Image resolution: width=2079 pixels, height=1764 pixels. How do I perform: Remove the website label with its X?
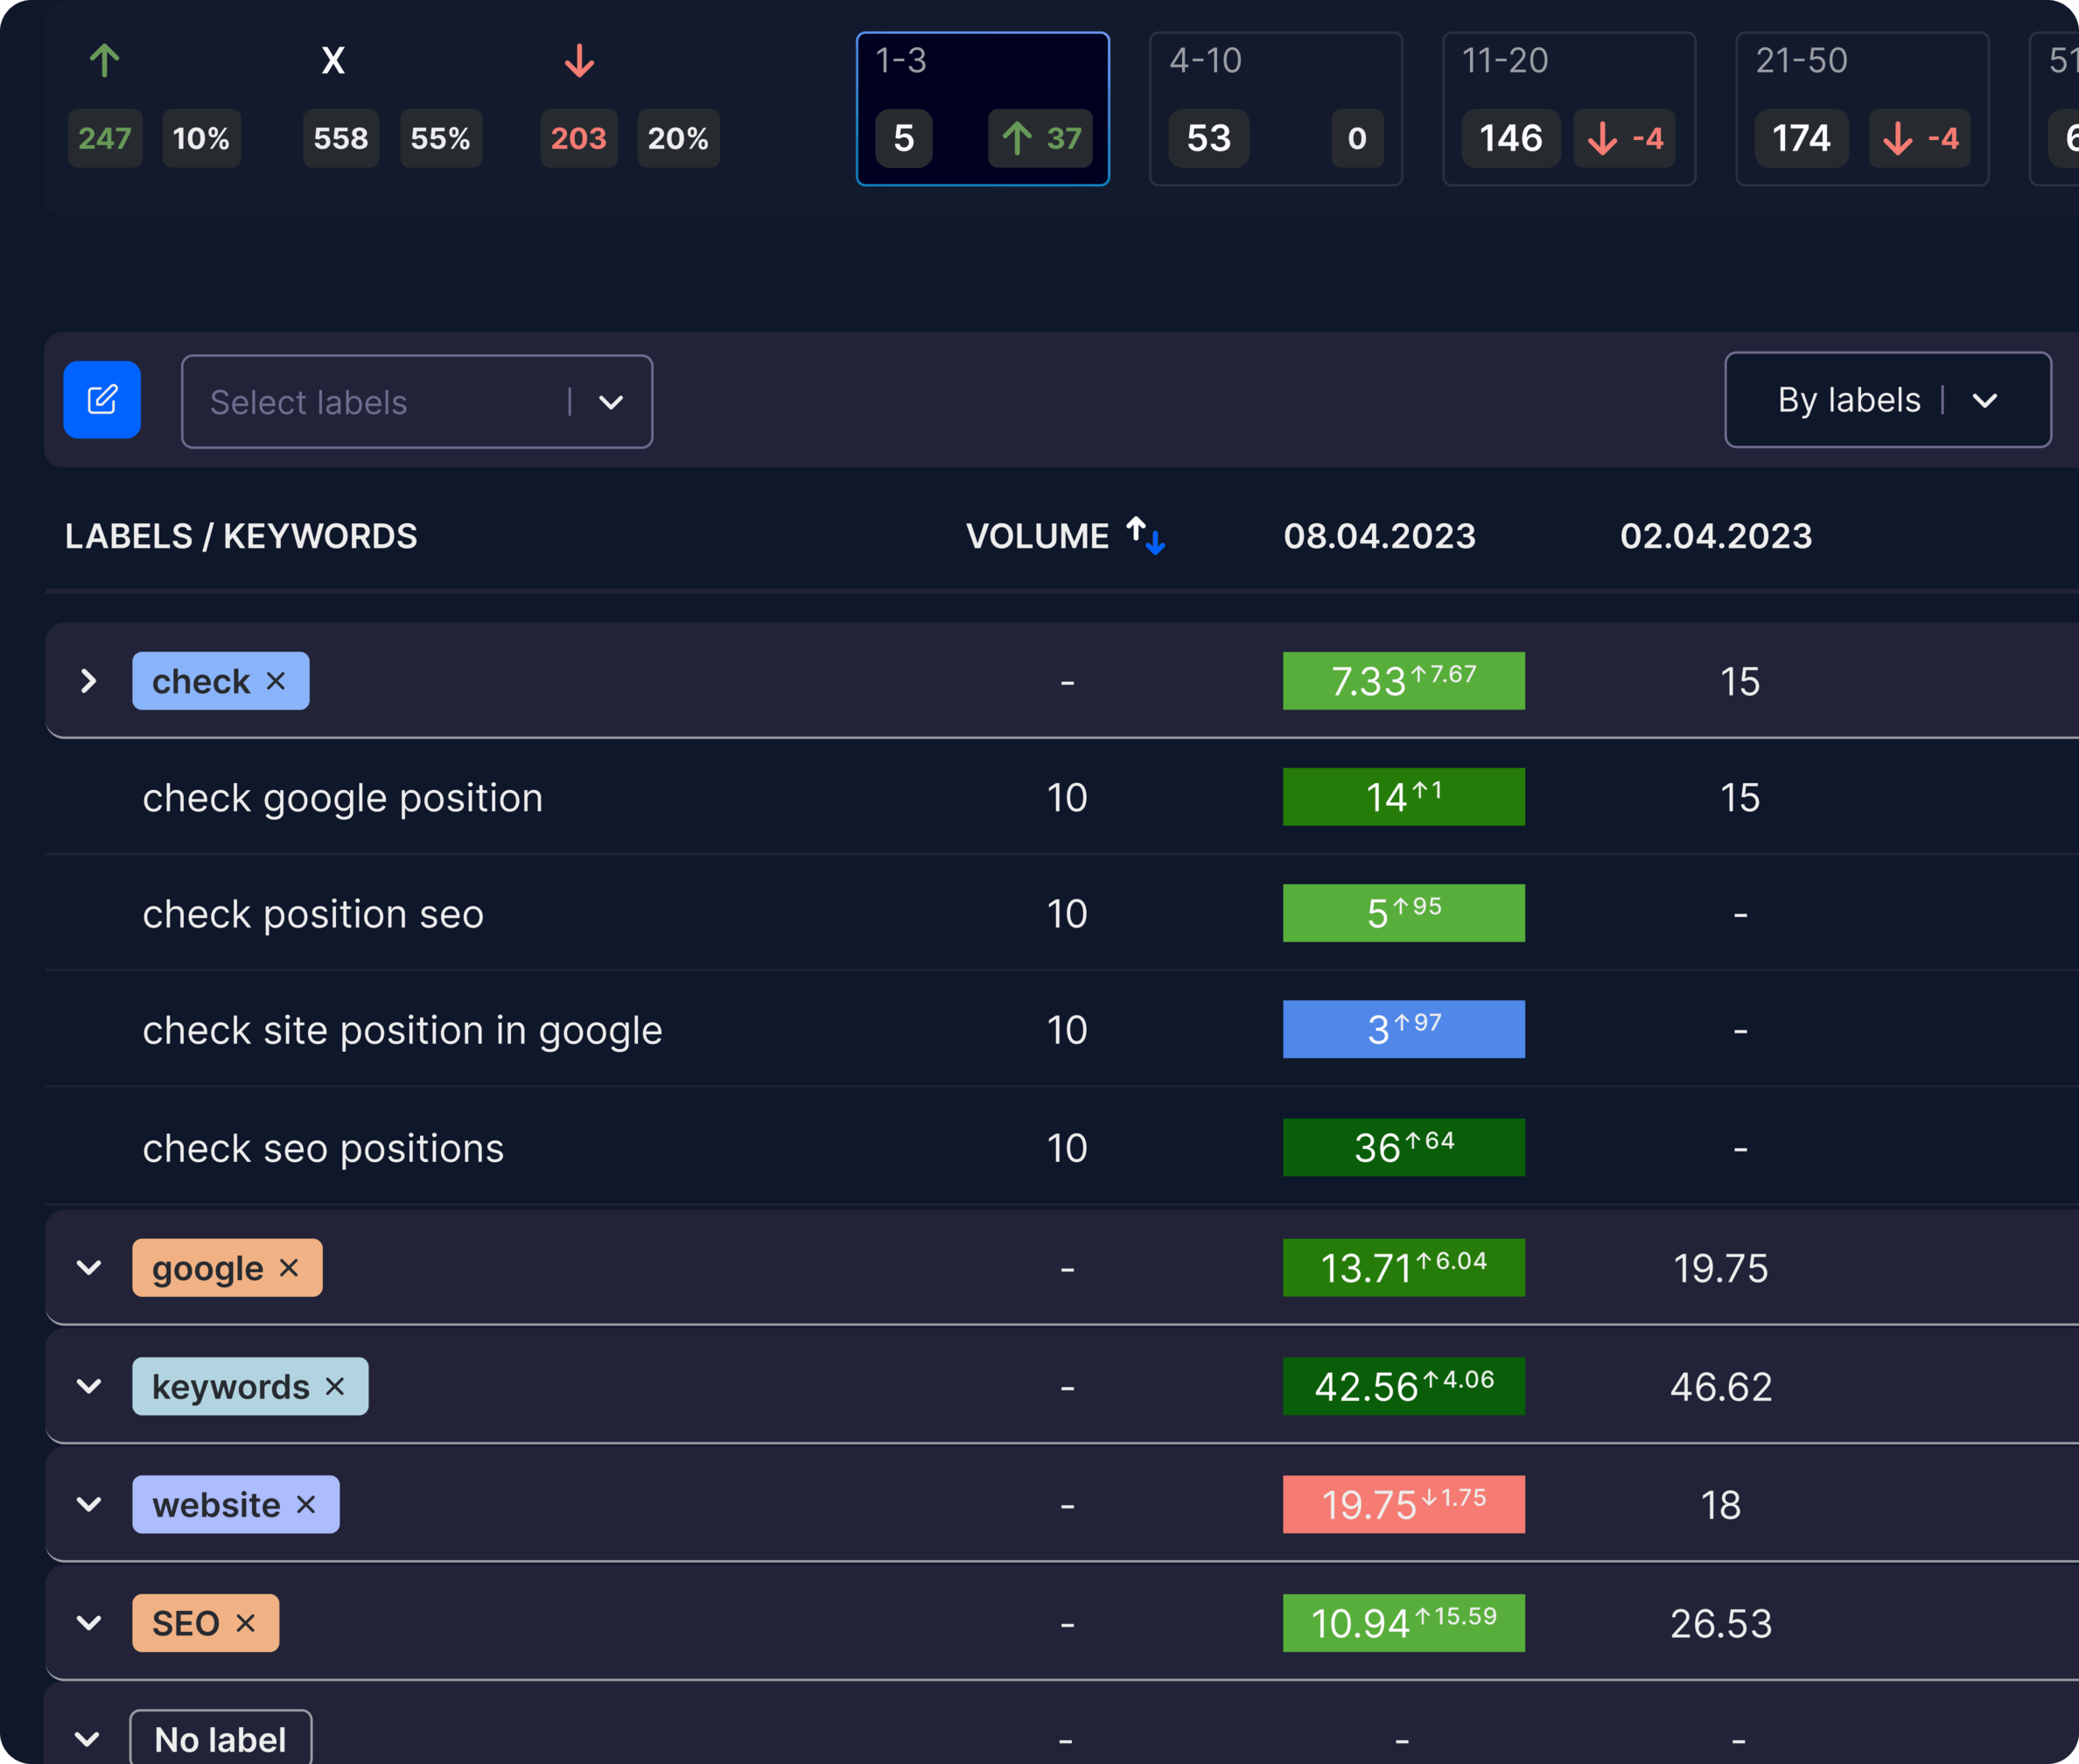tap(306, 1504)
